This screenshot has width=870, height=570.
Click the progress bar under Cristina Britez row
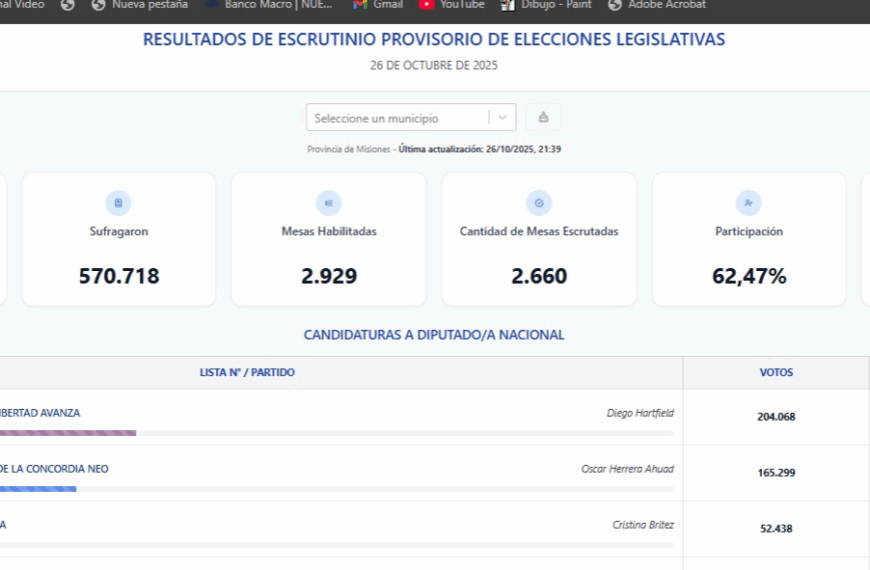337,545
